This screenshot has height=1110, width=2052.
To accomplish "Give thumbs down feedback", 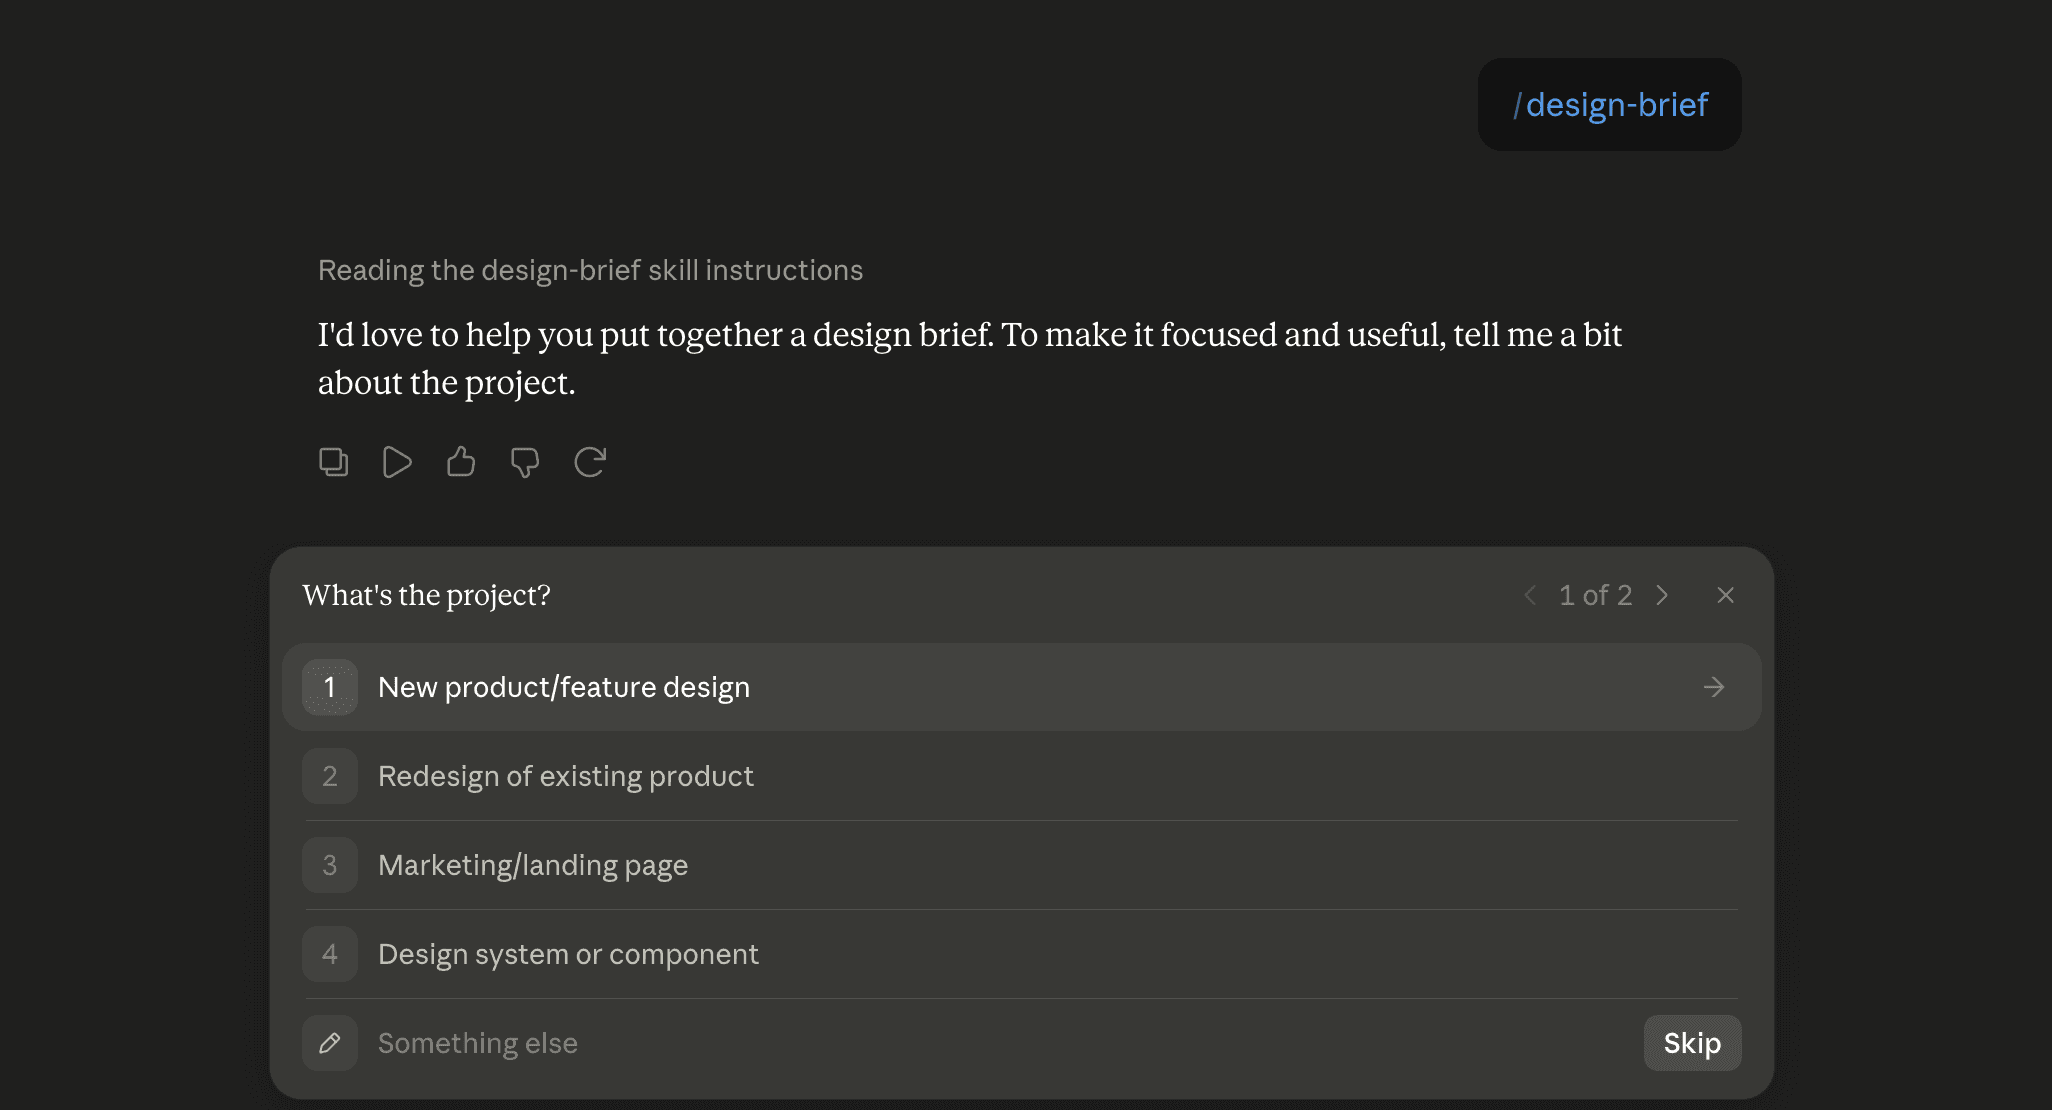I will click(x=525, y=462).
